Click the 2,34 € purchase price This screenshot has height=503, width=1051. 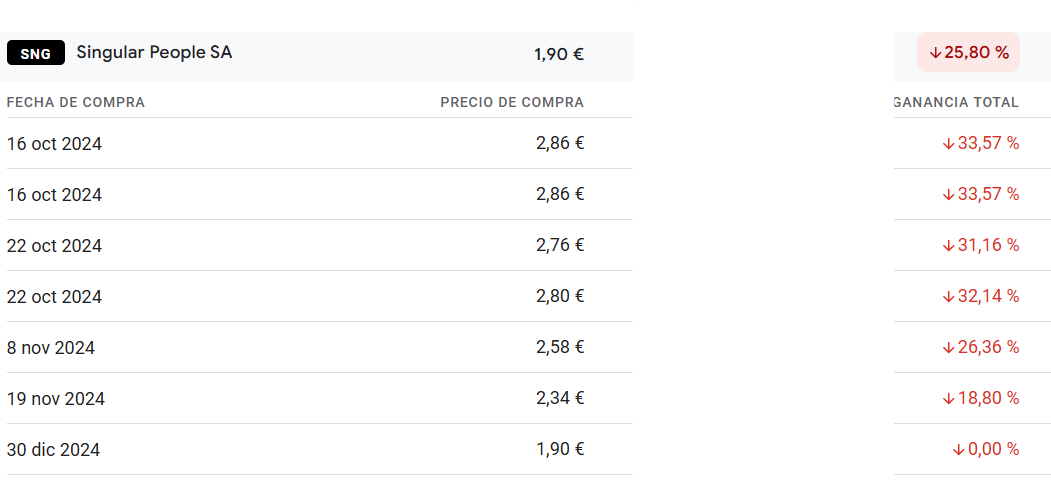560,398
